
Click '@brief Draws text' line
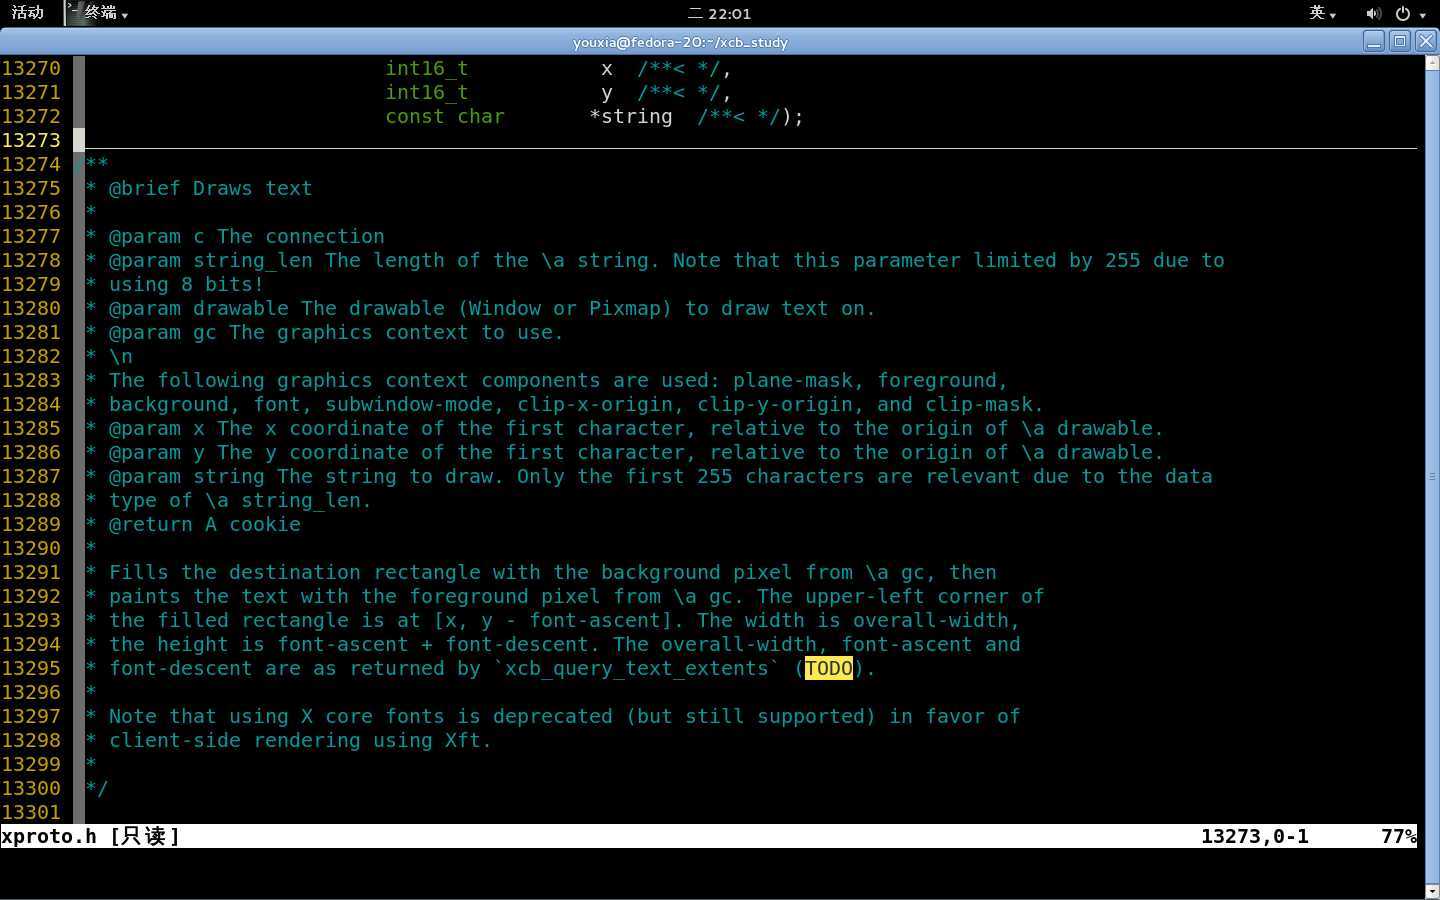pos(210,188)
